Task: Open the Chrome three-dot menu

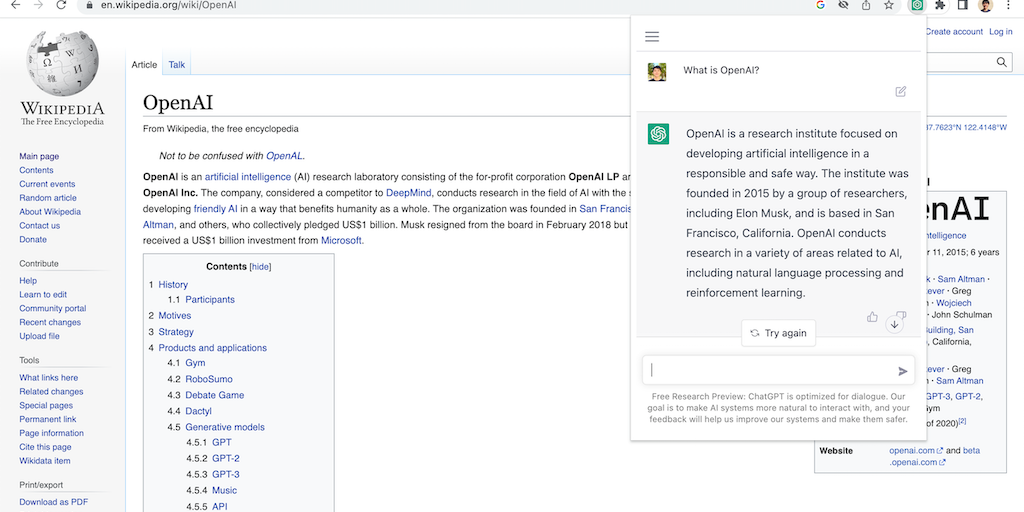Action: 1009,6
